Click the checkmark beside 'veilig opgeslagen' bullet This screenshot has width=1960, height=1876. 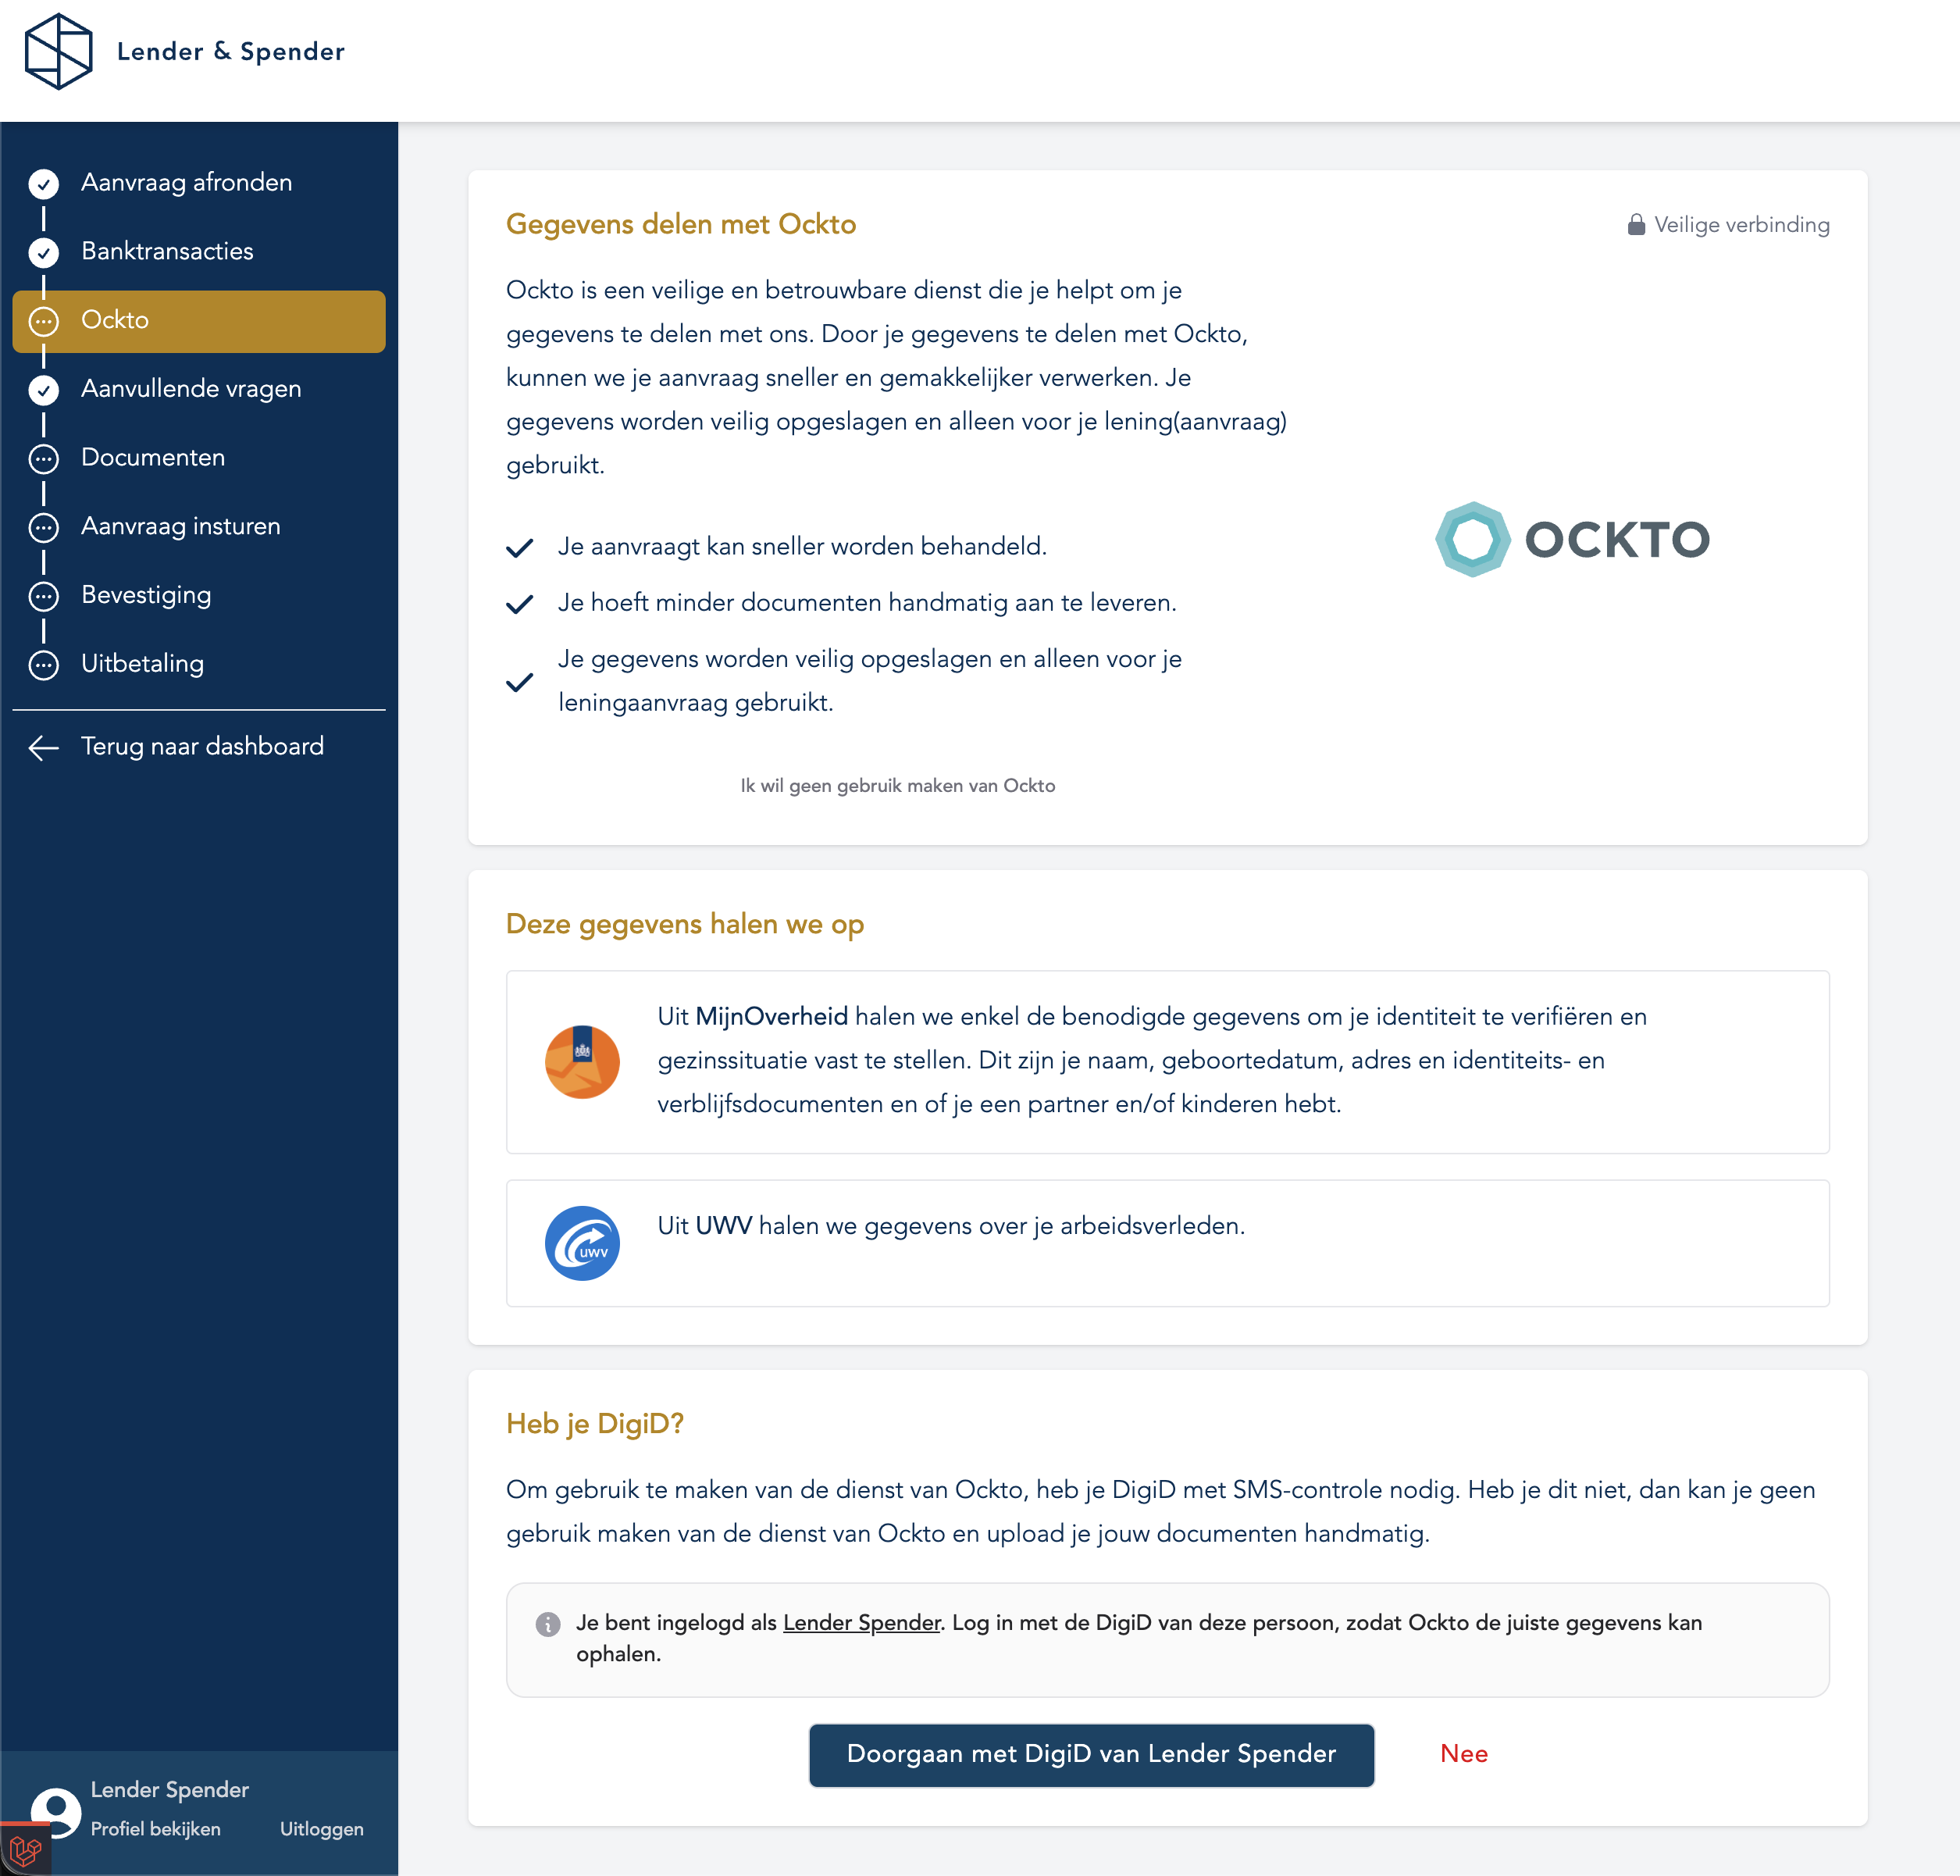[519, 683]
